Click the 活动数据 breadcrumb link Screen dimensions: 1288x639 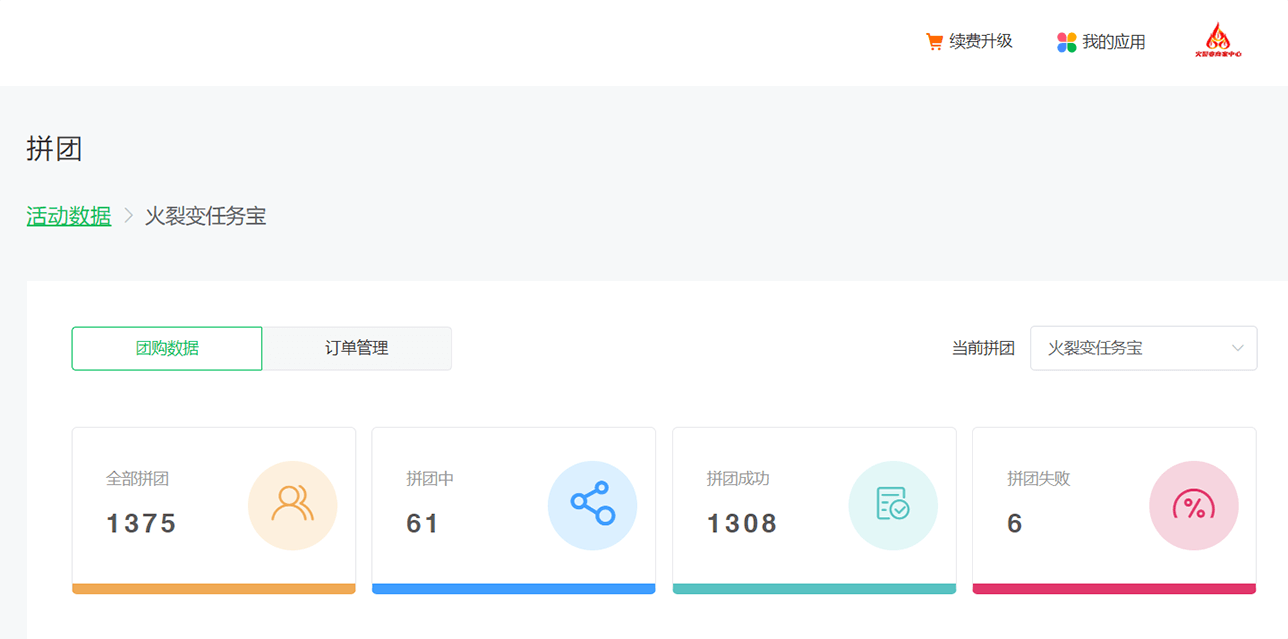69,215
